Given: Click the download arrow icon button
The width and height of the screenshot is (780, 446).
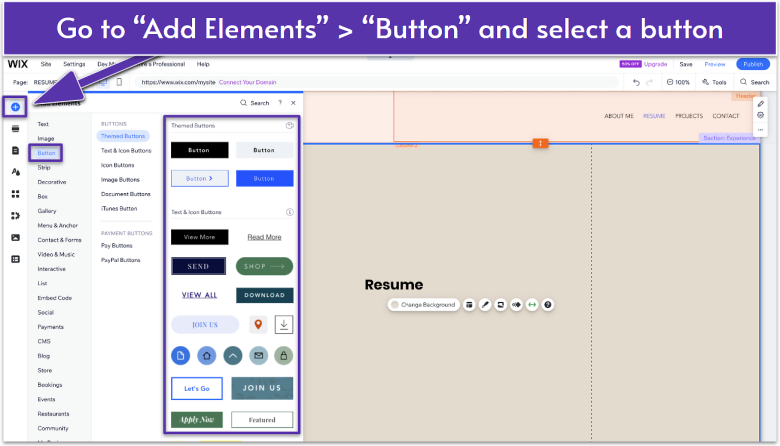Looking at the screenshot, I should click(284, 324).
